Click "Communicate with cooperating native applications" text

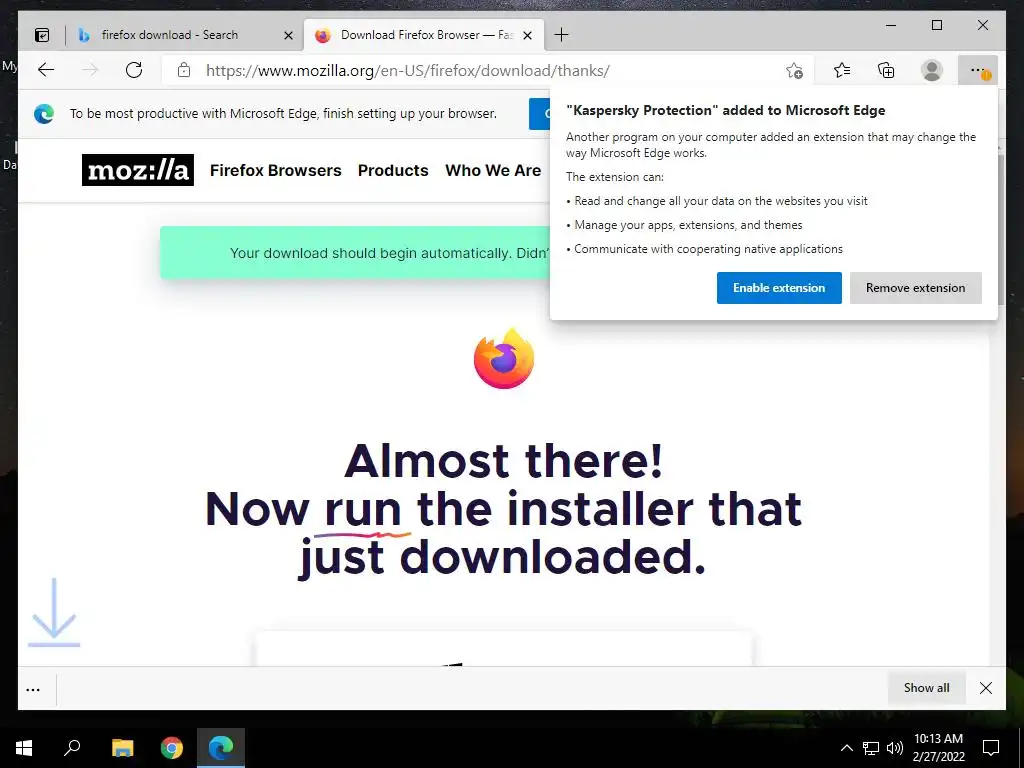[709, 249]
